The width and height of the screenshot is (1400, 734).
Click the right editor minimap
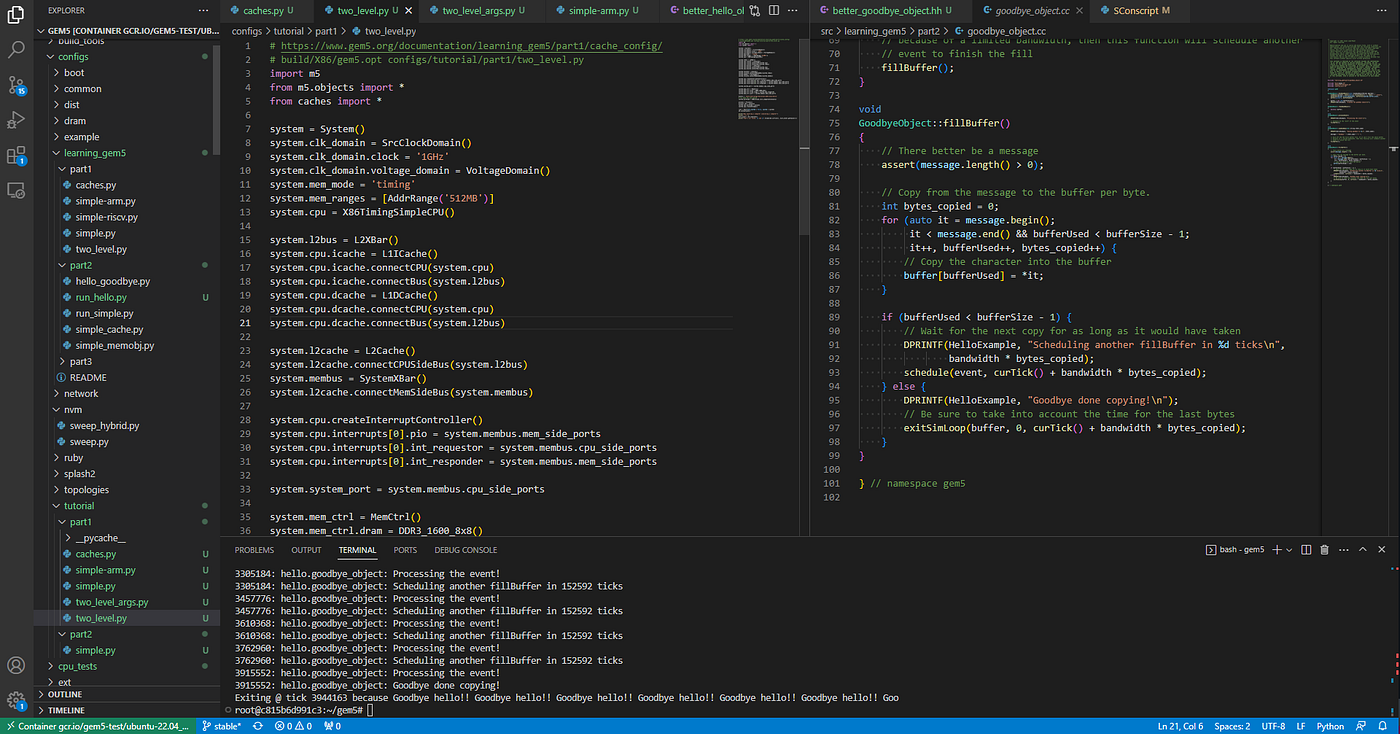tap(1353, 110)
